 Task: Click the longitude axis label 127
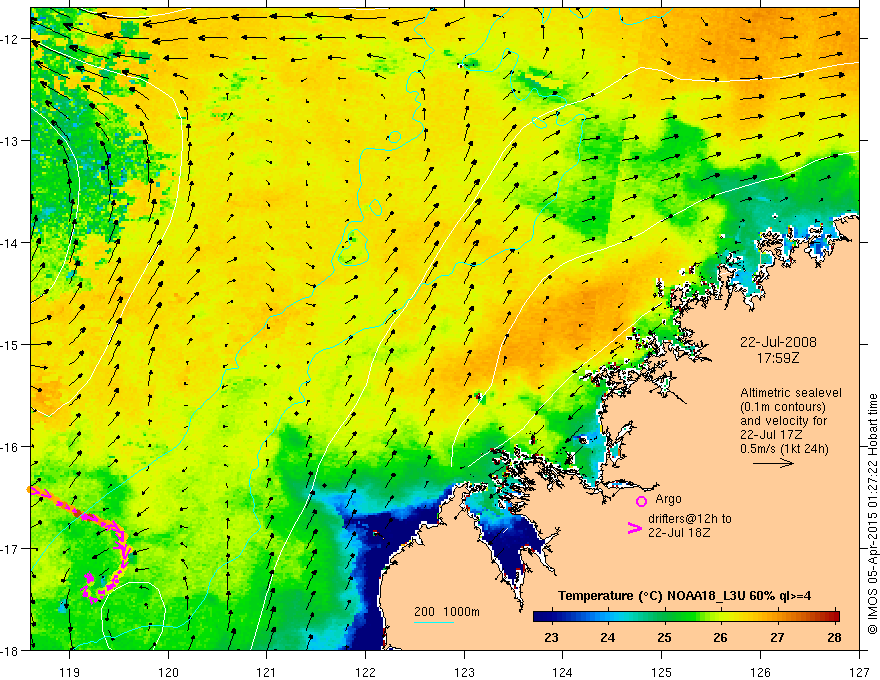[859, 672]
